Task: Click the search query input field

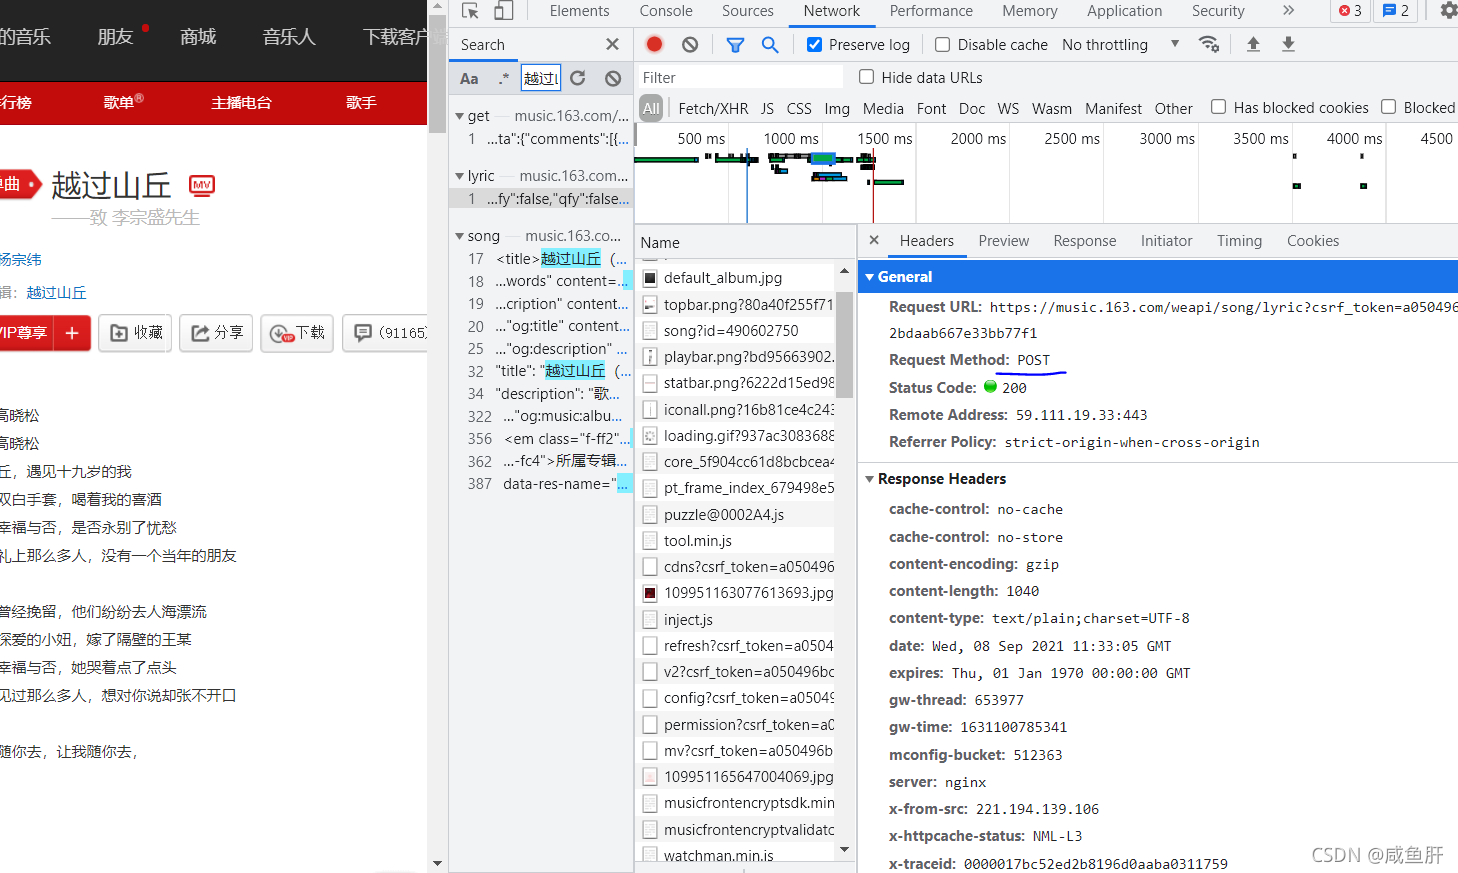Action: coord(540,78)
